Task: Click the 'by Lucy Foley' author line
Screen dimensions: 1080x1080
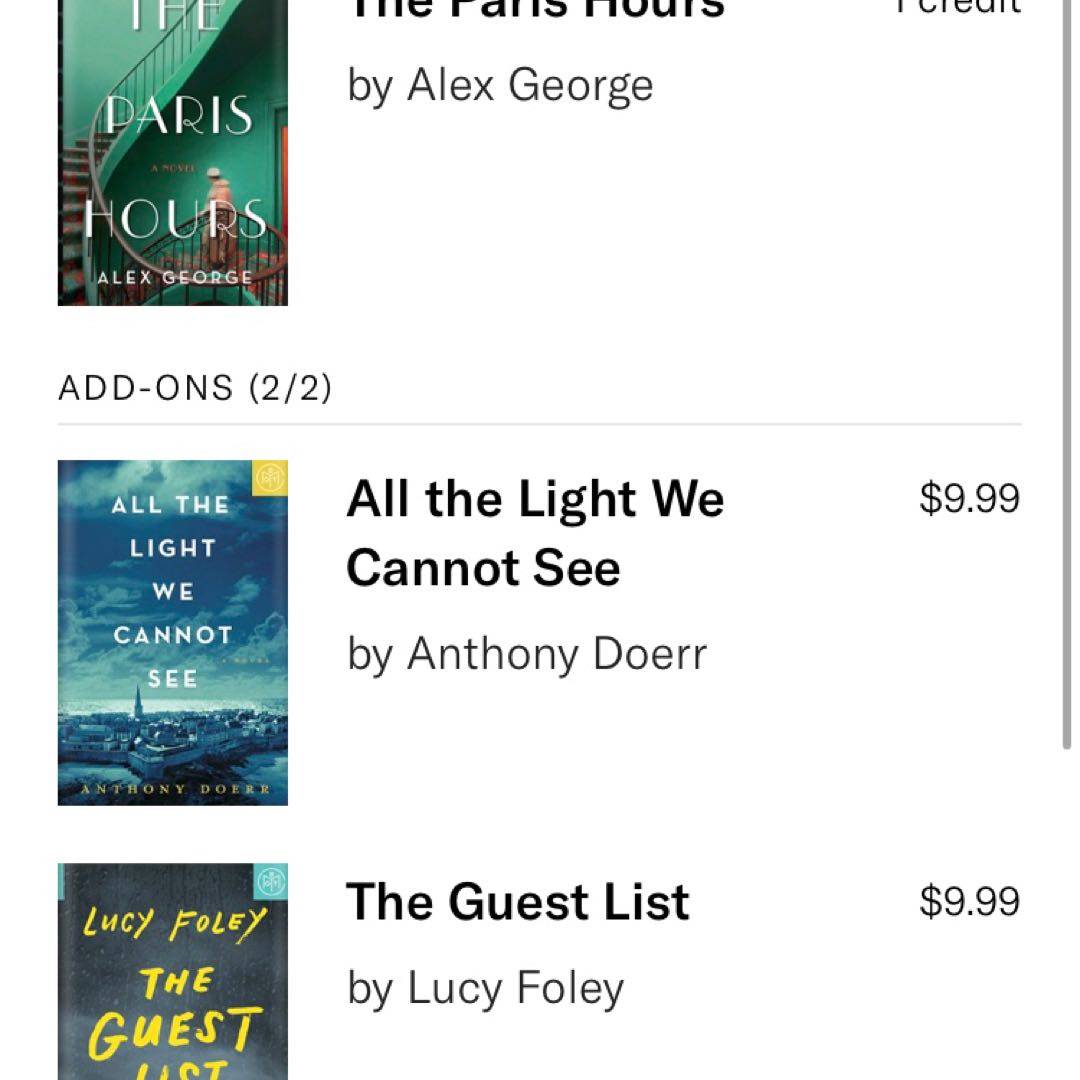Action: pyautogui.click(x=485, y=989)
